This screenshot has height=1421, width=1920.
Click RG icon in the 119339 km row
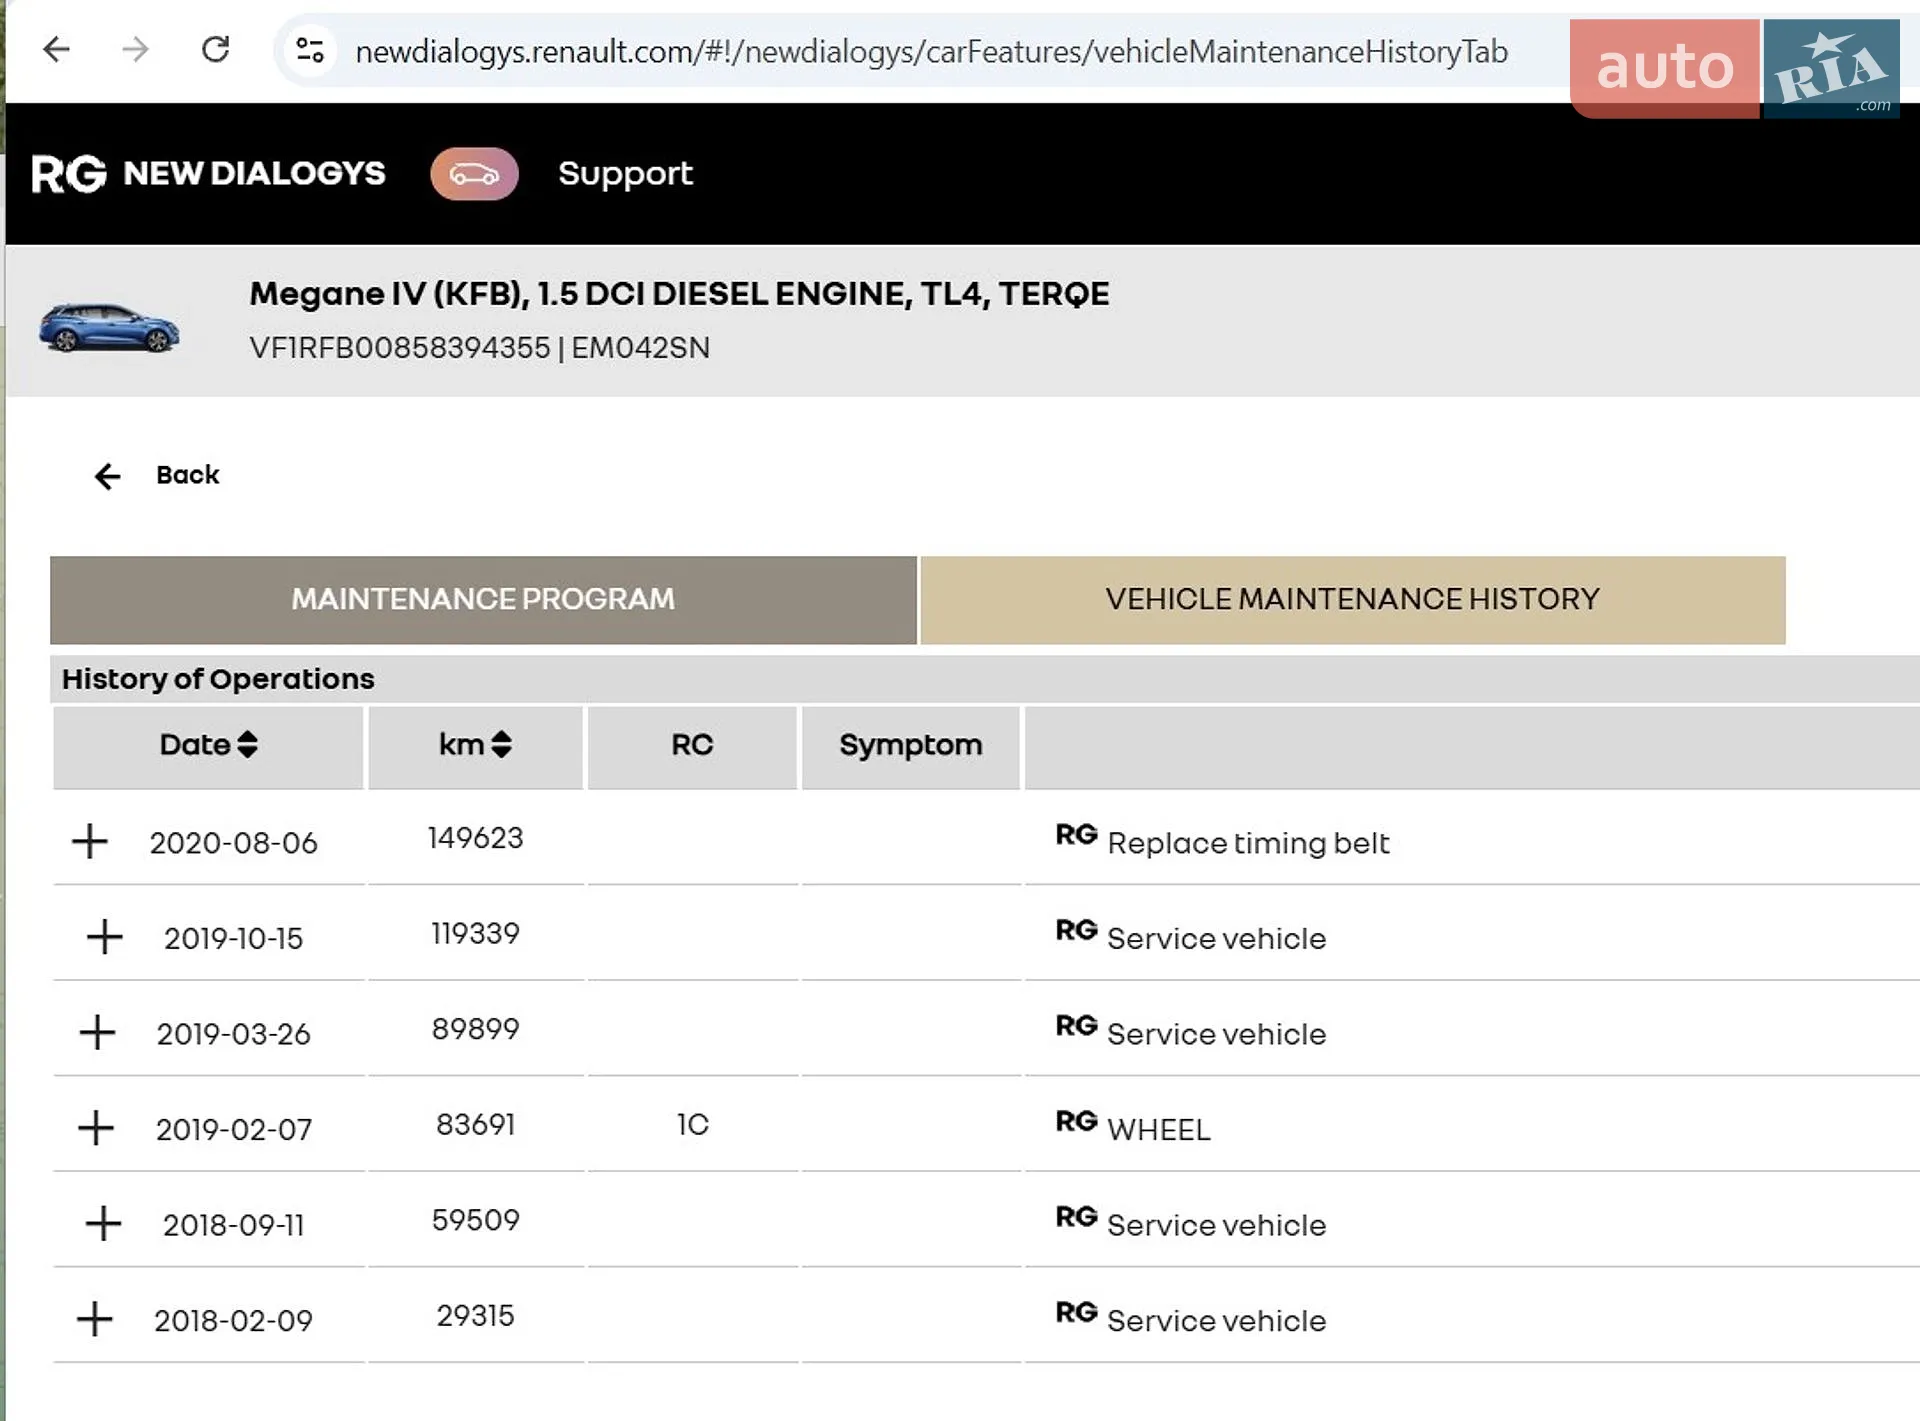click(1076, 930)
